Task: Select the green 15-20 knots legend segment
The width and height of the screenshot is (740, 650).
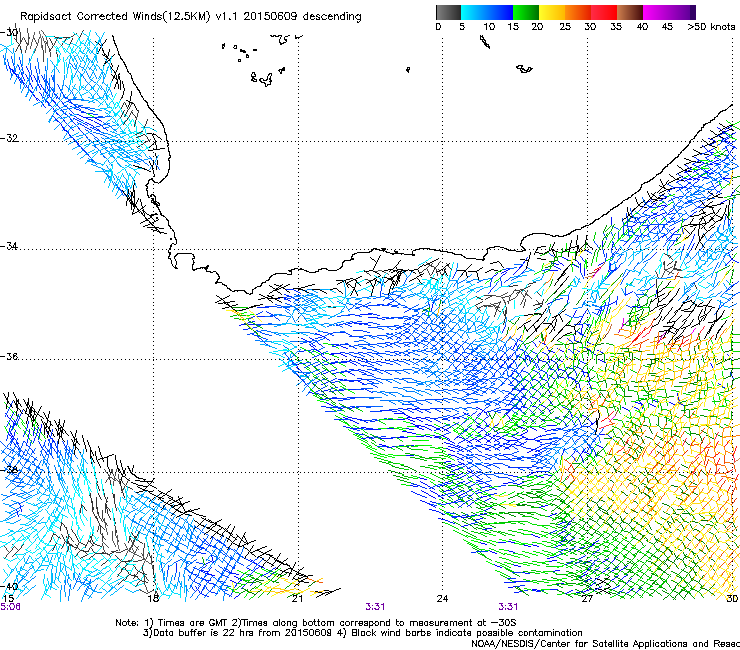Action: [526, 12]
